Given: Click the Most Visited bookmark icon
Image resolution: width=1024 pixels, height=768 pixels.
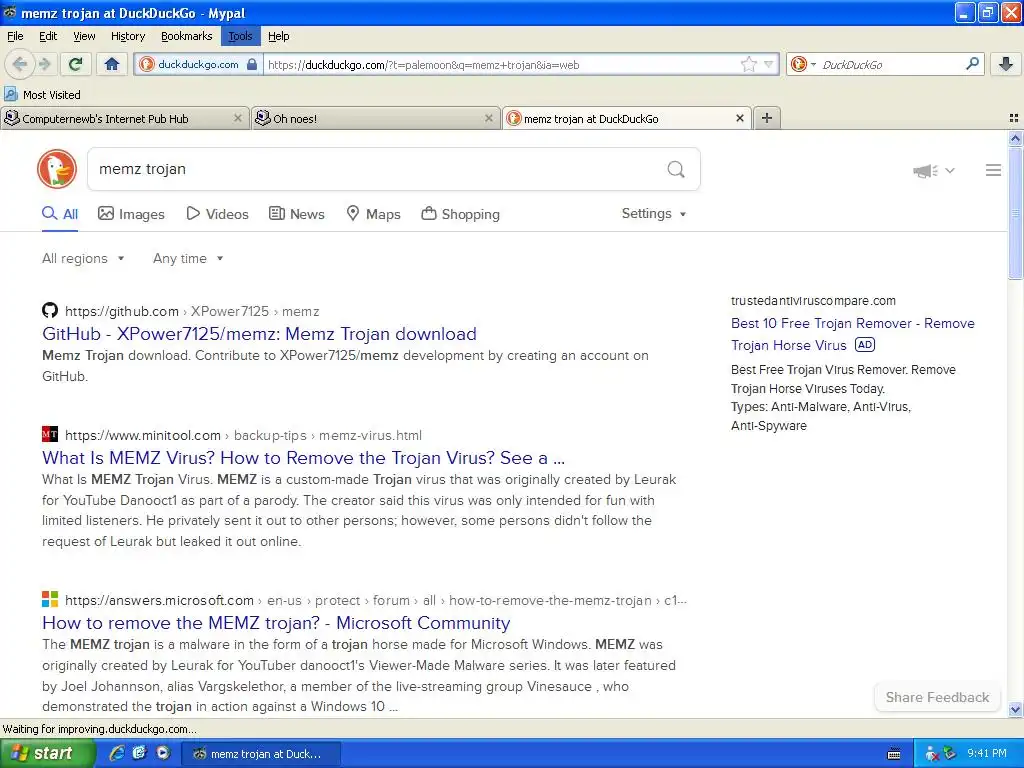Looking at the screenshot, I should pyautogui.click(x=10, y=94).
